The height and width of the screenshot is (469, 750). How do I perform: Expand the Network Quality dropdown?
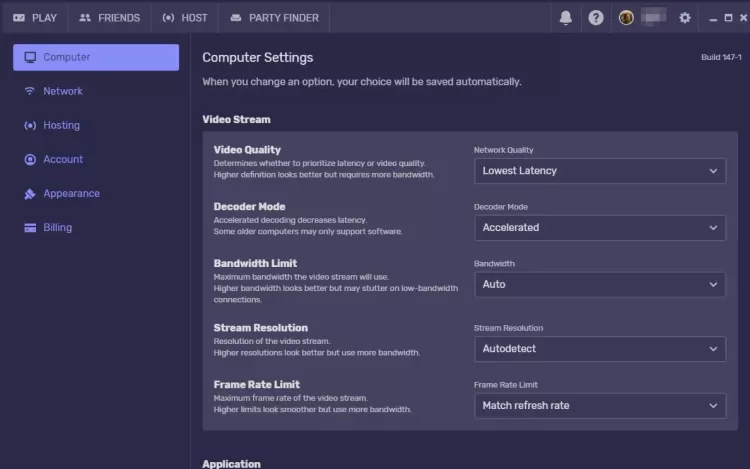tap(599, 171)
